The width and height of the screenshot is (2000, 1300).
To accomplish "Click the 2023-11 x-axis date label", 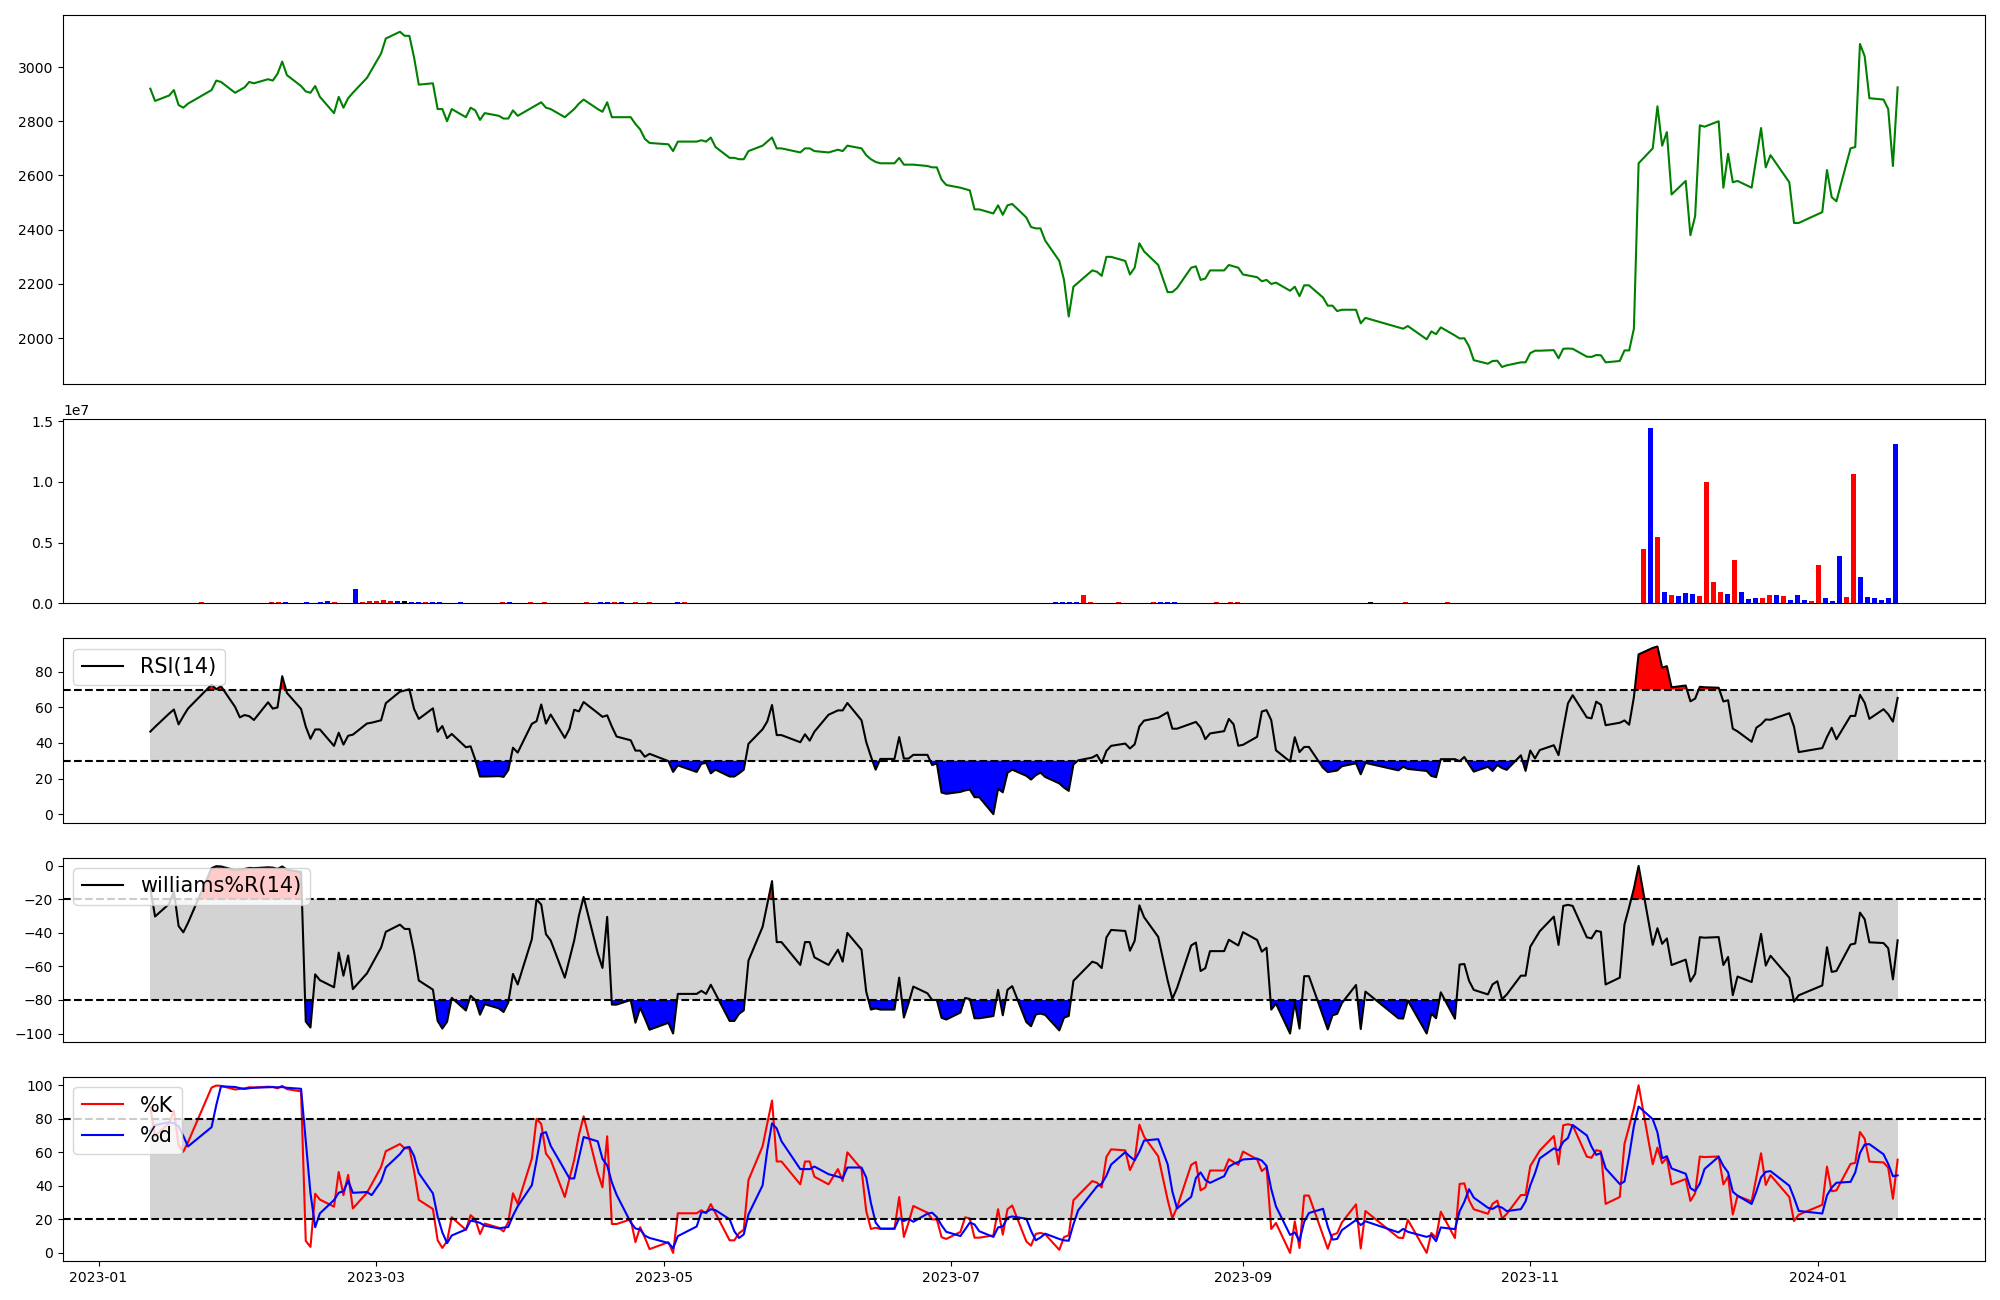I will pos(1530,1277).
